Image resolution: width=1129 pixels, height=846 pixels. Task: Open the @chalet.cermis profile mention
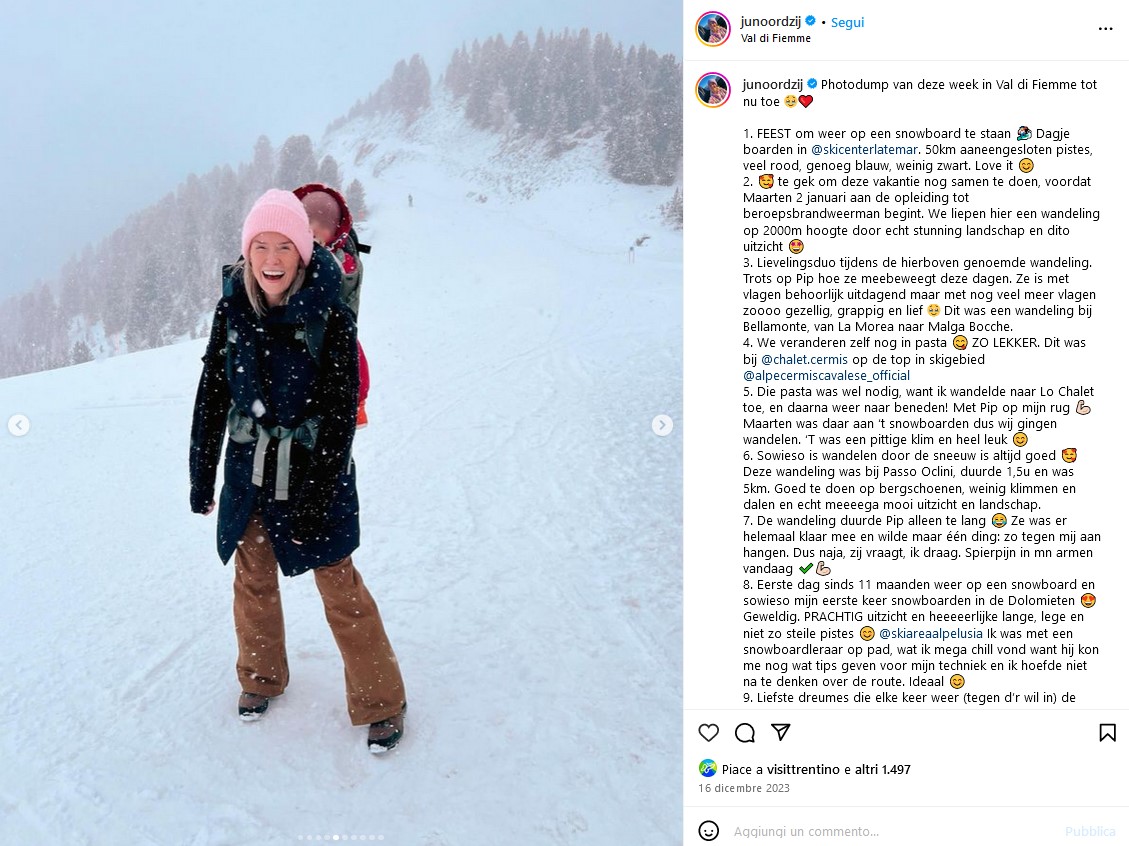[x=804, y=359]
